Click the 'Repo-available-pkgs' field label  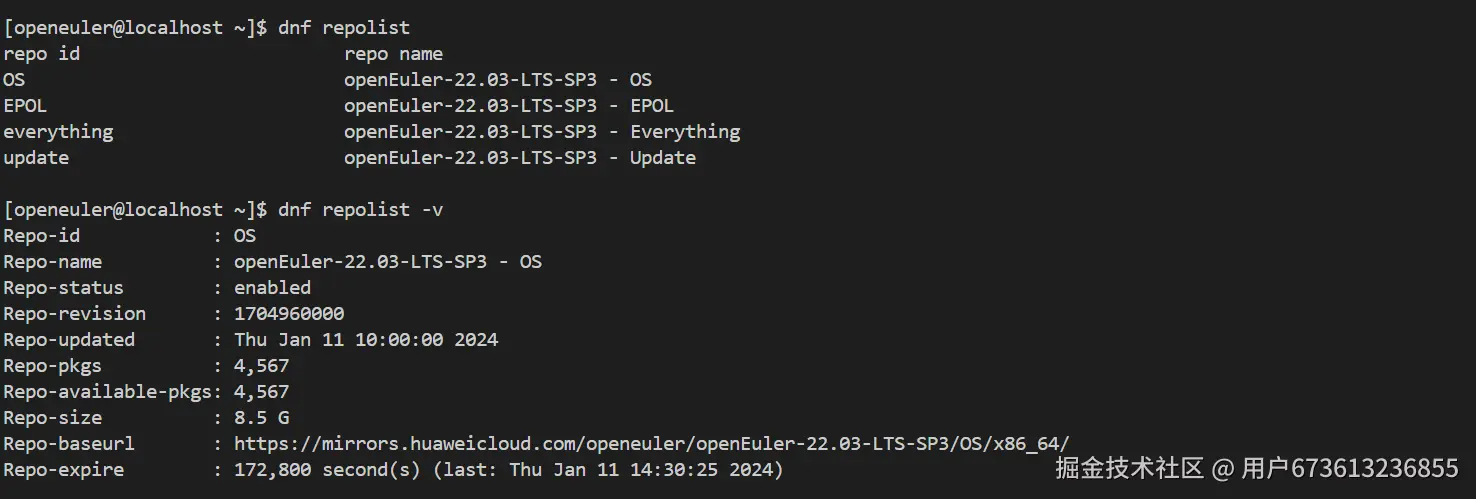point(102,391)
